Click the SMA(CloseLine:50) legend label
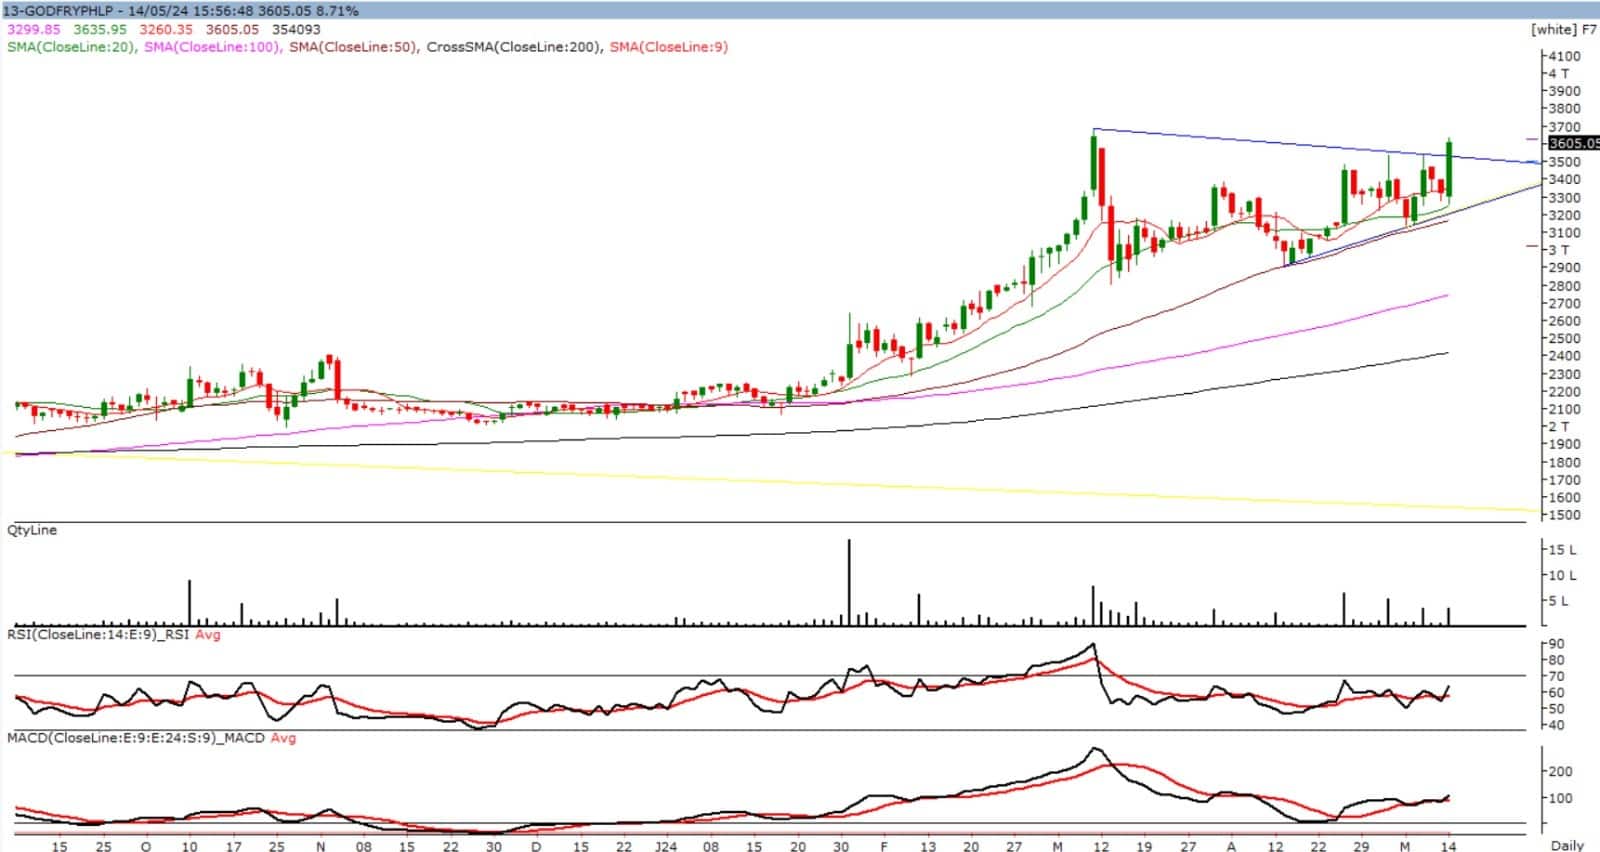 [353, 47]
